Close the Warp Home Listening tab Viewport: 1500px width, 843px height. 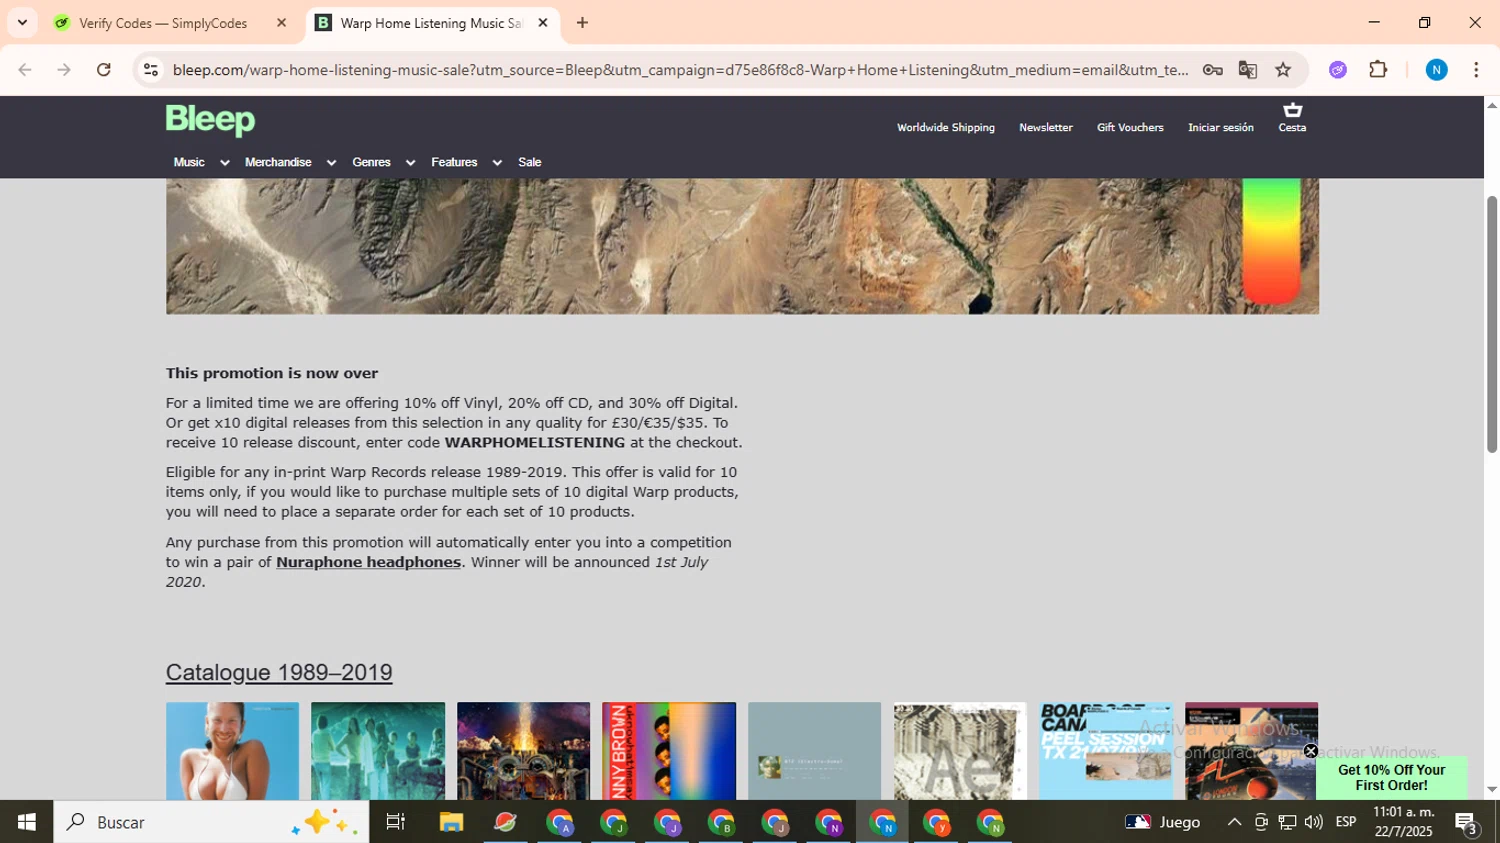point(543,23)
